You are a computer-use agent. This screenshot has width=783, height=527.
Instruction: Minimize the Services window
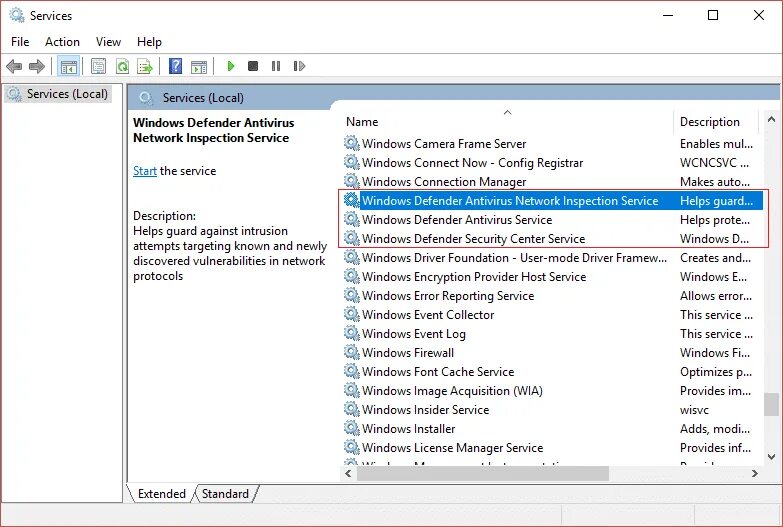click(668, 15)
